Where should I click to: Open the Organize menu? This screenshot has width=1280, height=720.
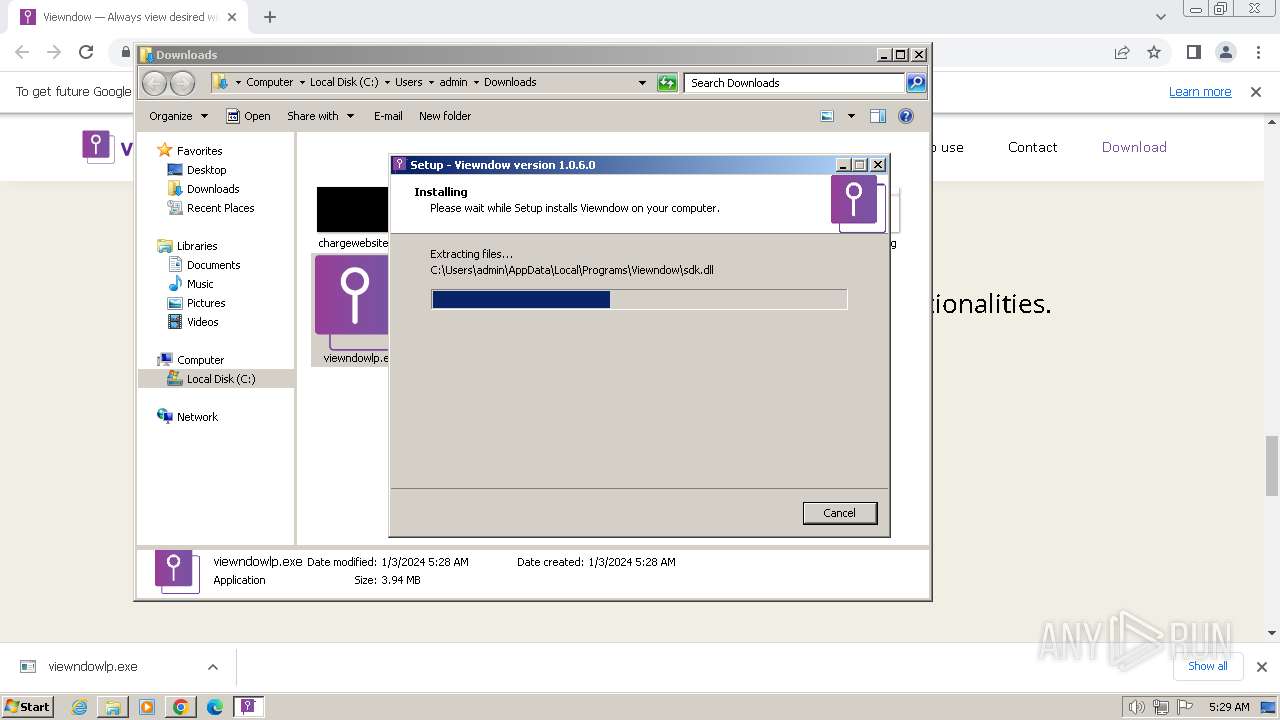point(178,116)
